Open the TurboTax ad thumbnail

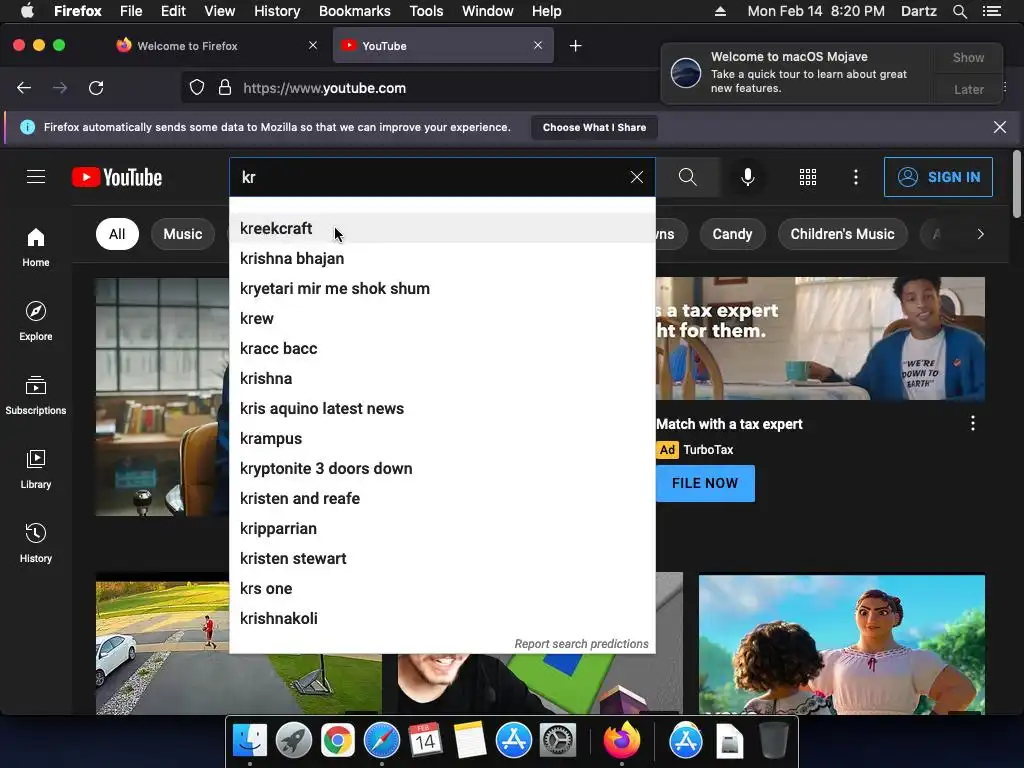pyautogui.click(x=820, y=338)
